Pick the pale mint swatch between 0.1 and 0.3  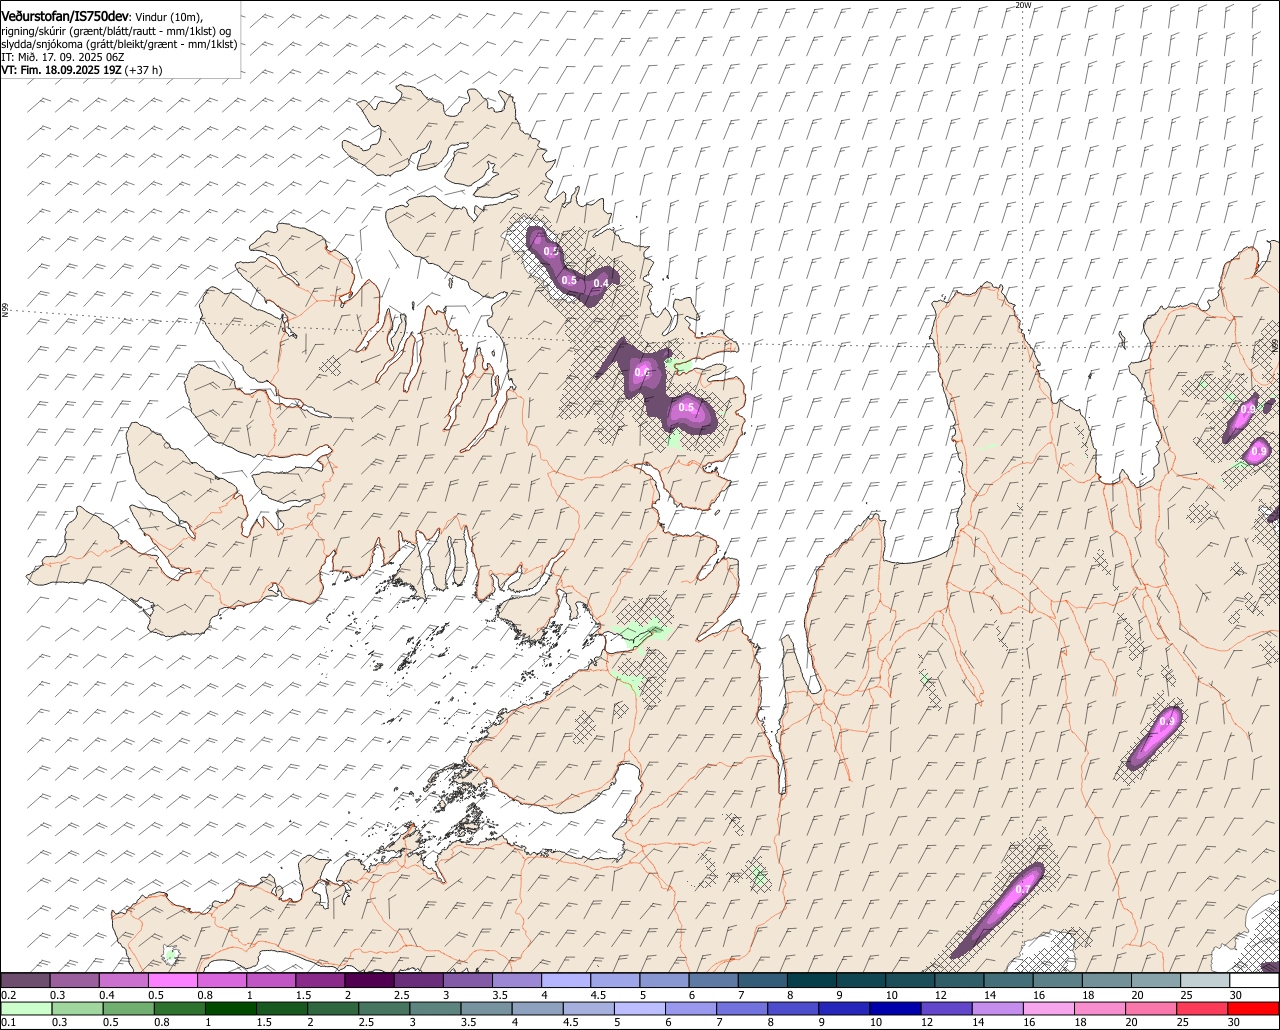tap(26, 1008)
